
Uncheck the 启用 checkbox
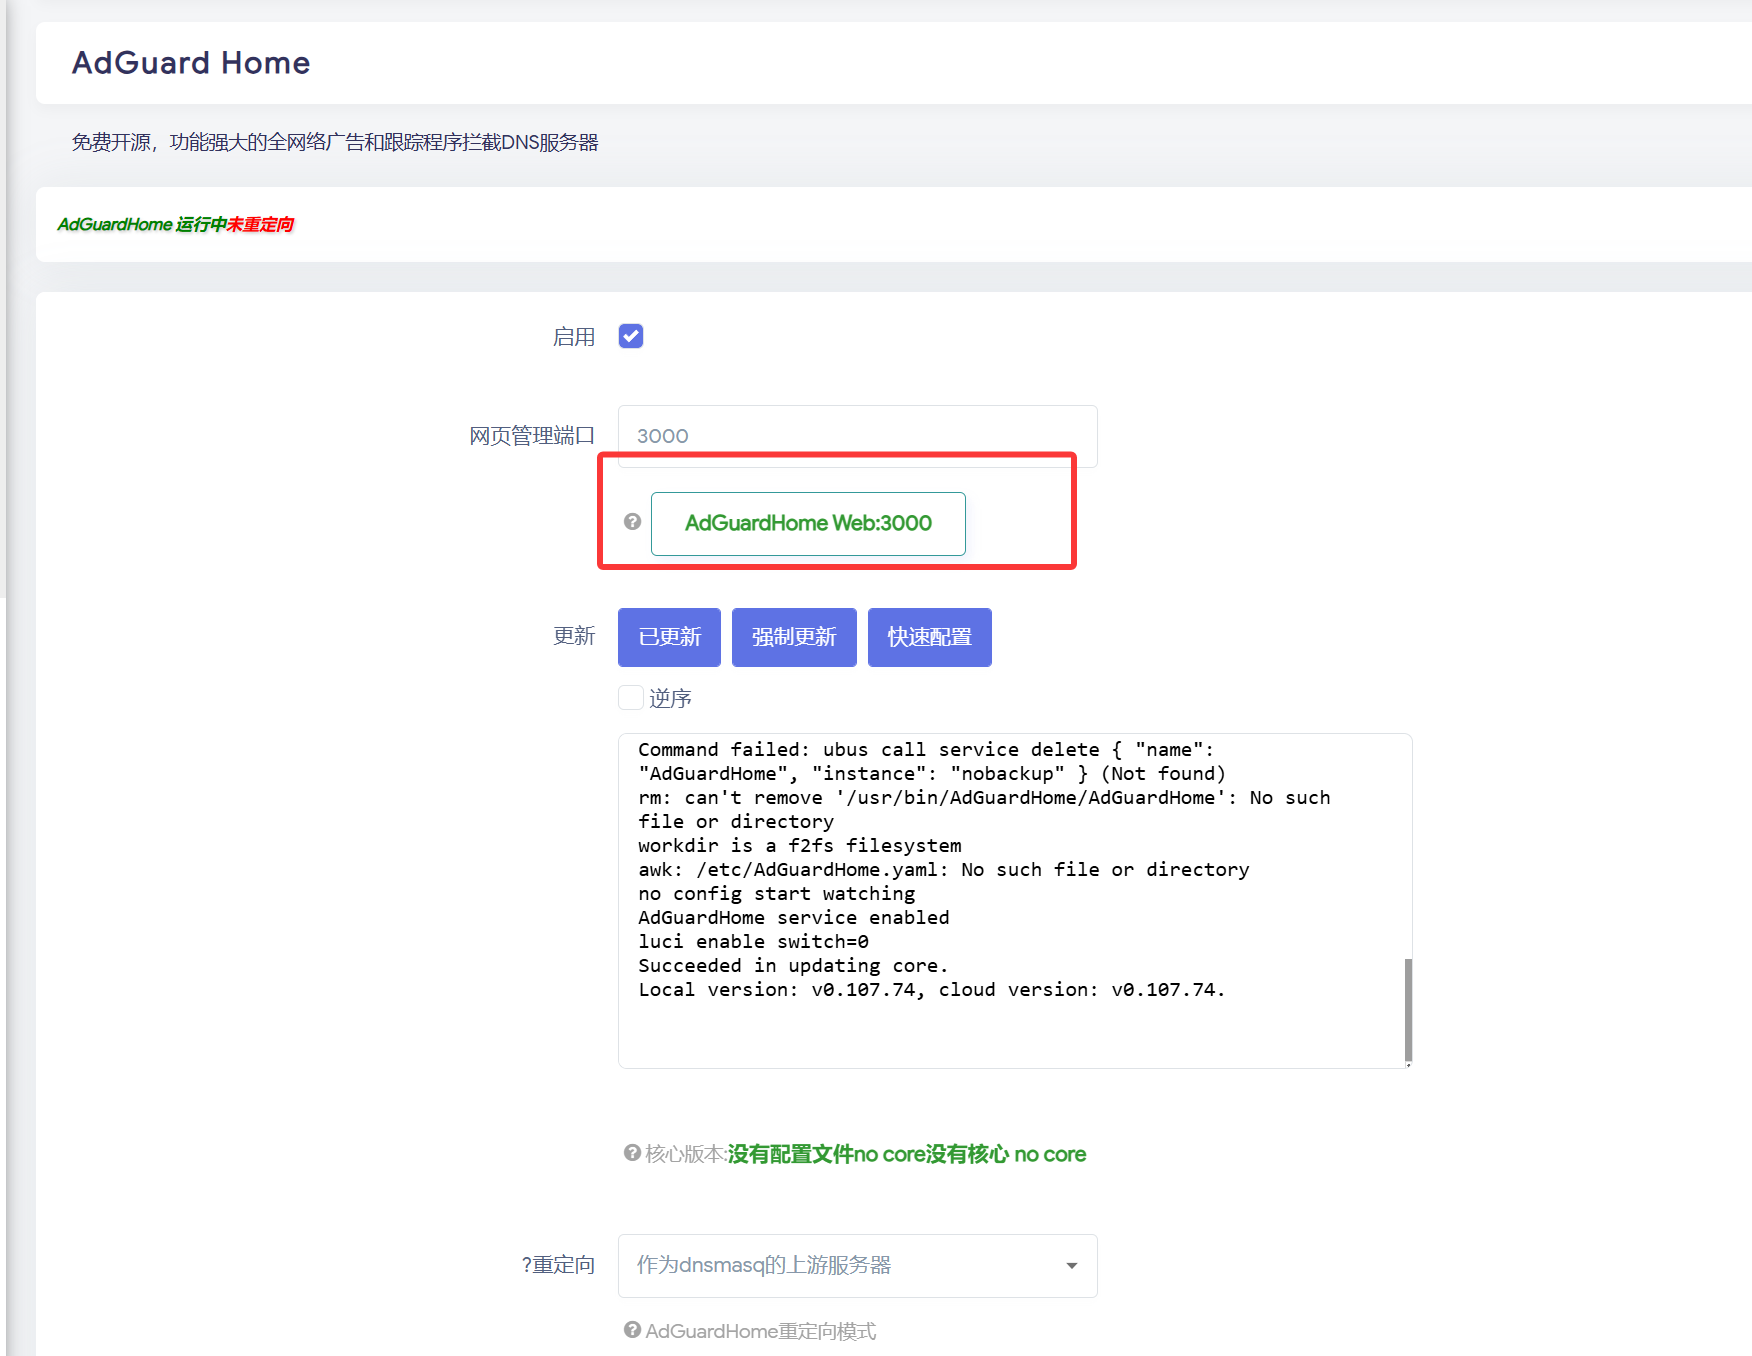pyautogui.click(x=631, y=336)
